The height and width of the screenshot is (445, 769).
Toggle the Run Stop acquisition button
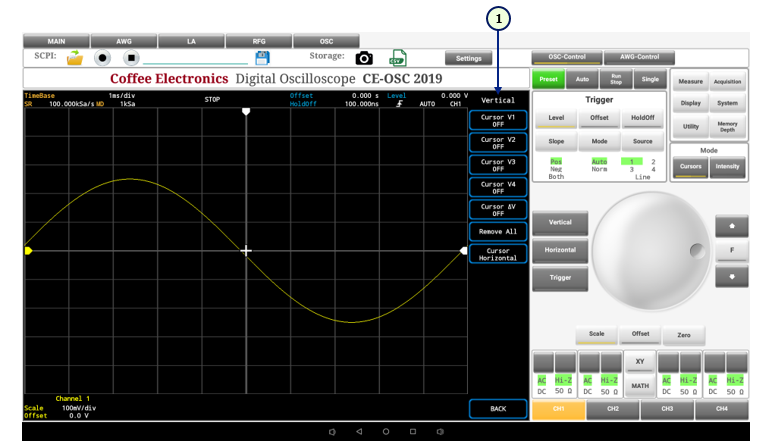coord(617,80)
